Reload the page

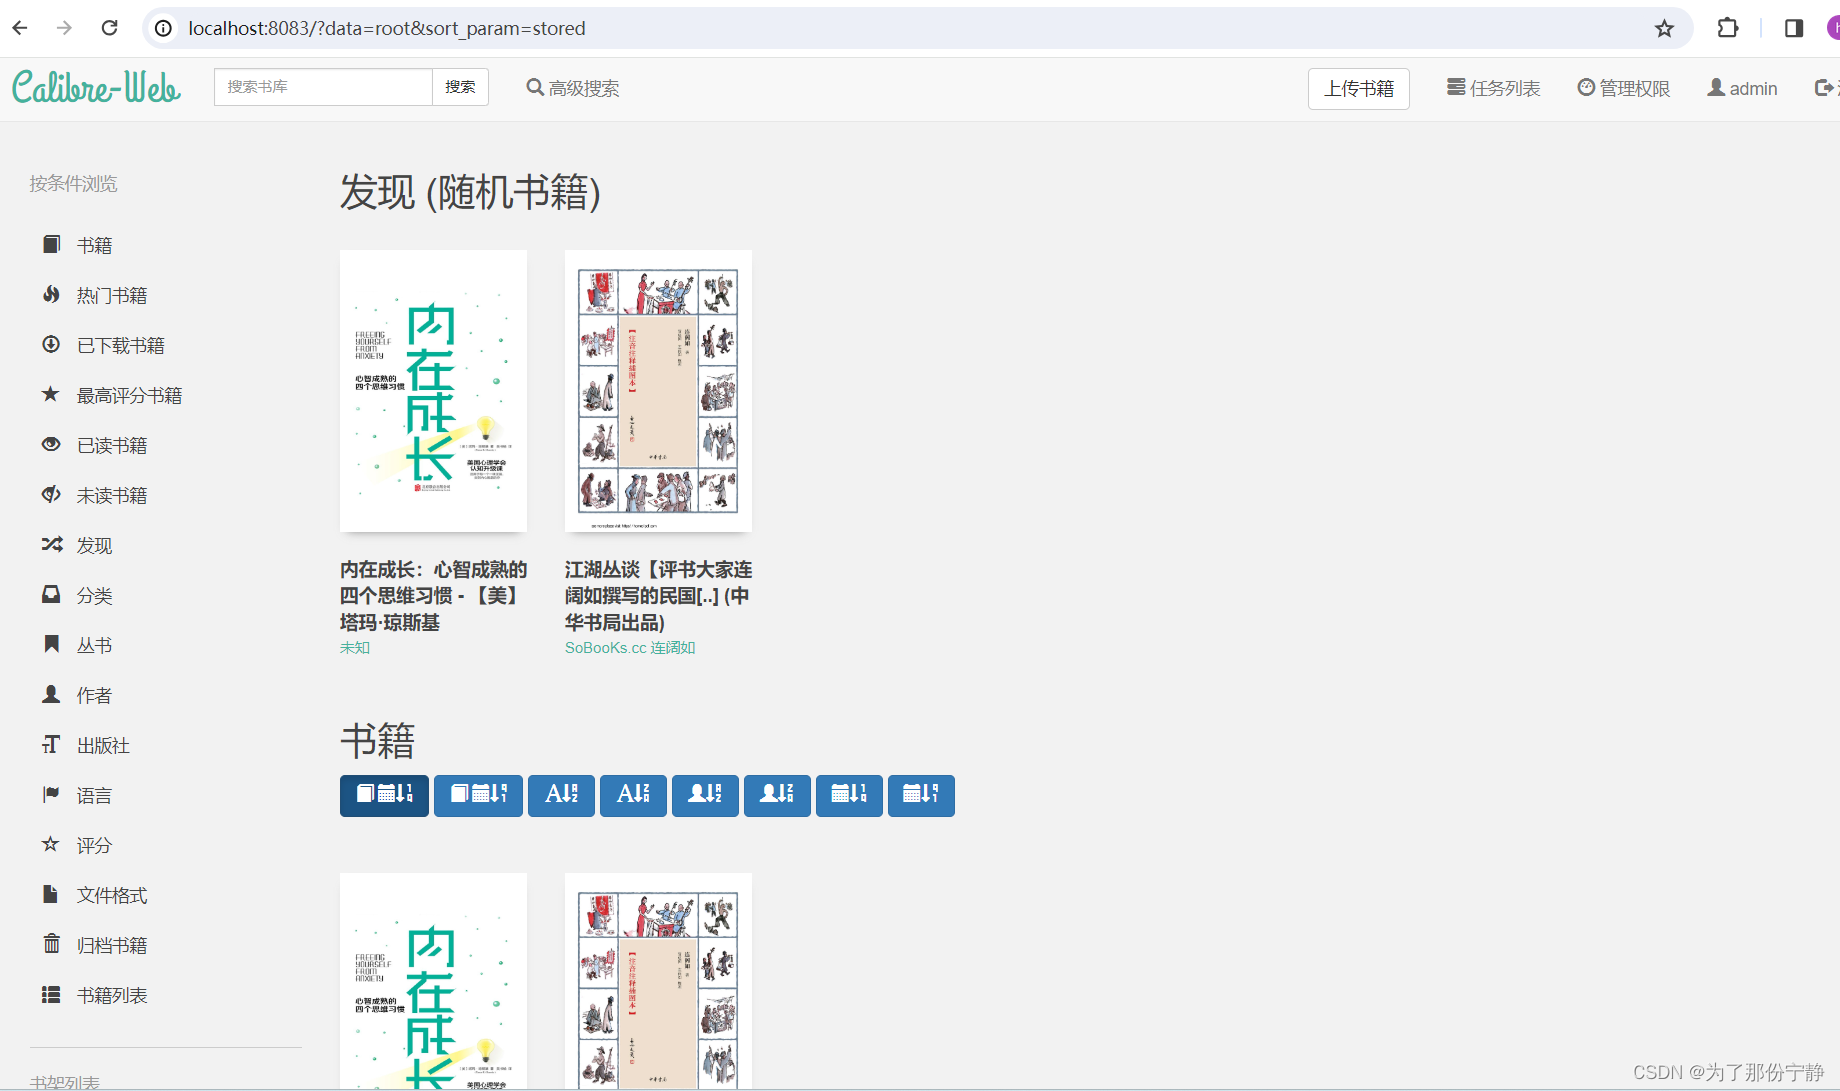click(x=110, y=28)
